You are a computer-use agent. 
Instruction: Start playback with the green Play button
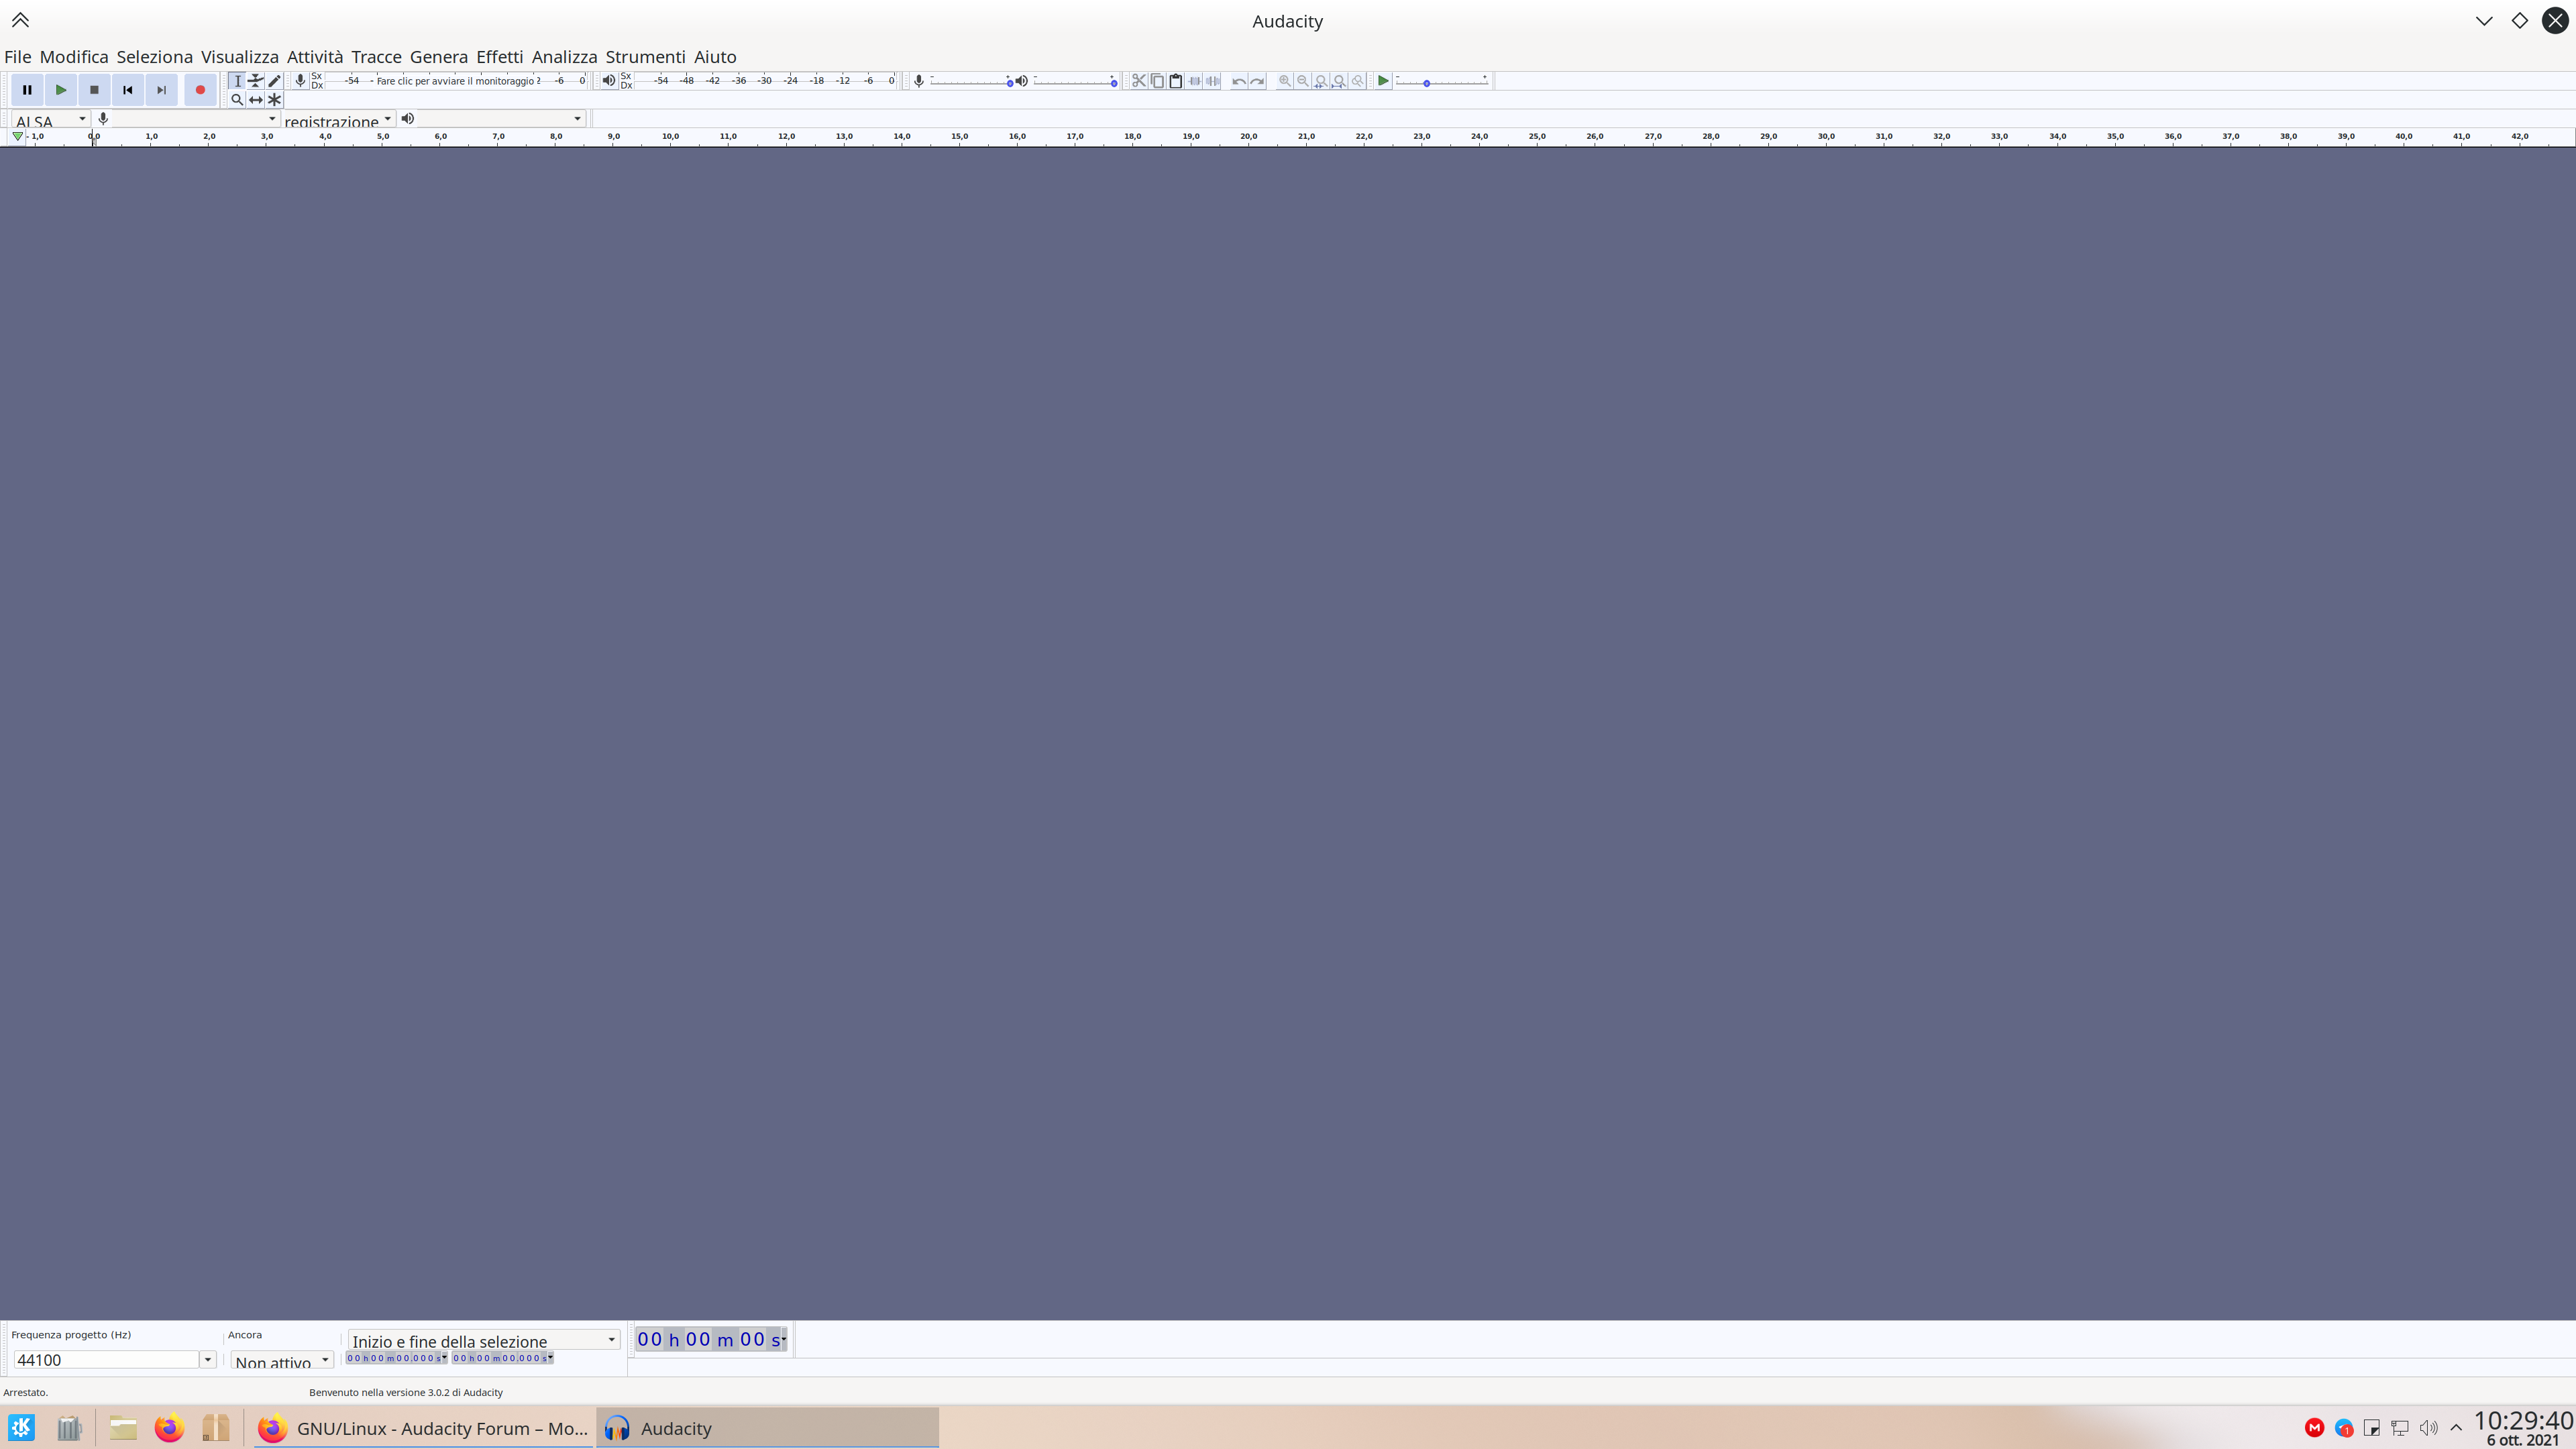[x=61, y=90]
